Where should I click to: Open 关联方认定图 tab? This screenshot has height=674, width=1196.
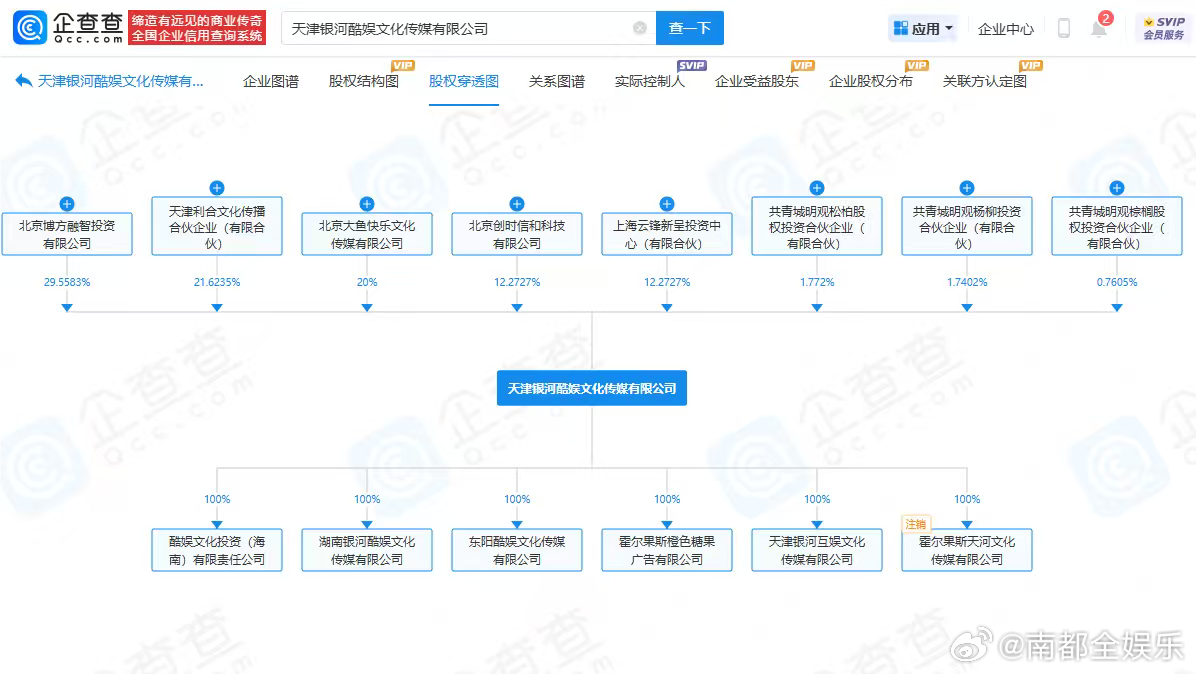click(x=985, y=82)
